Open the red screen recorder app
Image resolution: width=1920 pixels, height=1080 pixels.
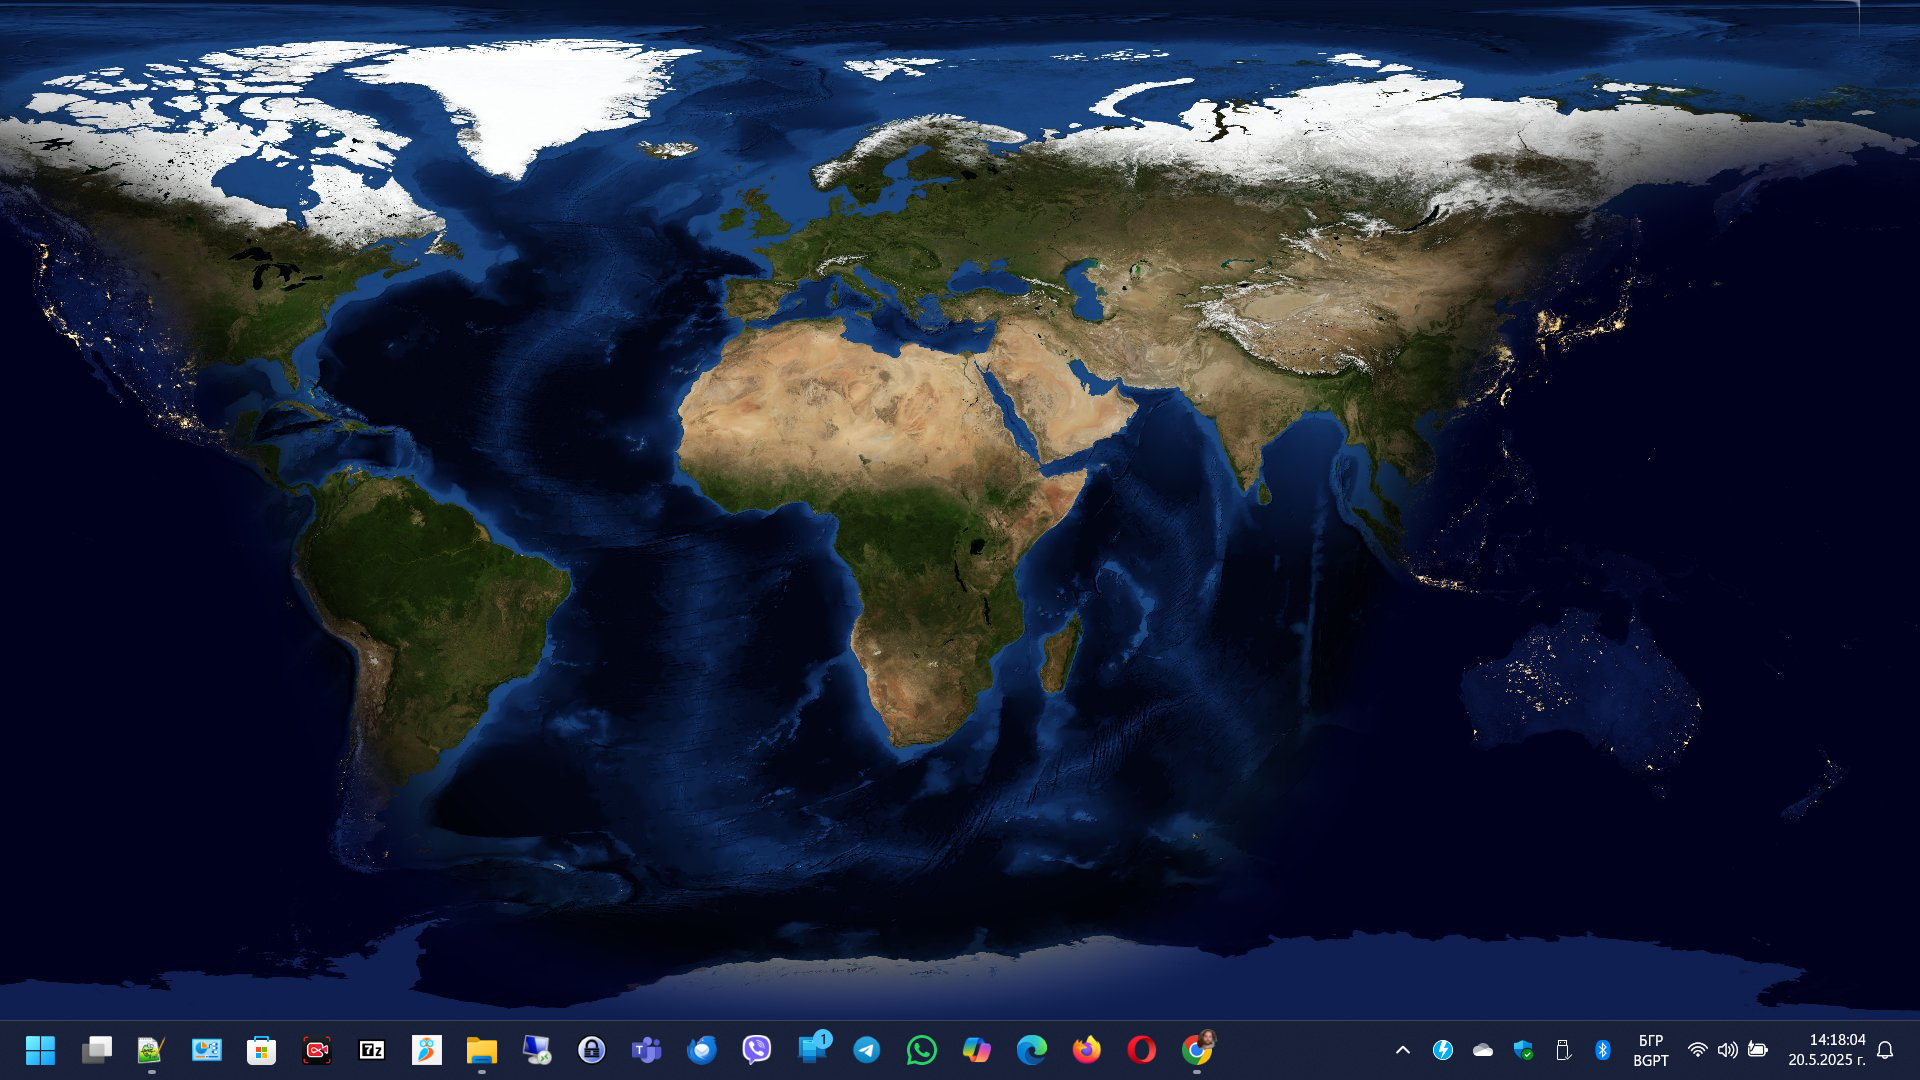tap(316, 1050)
